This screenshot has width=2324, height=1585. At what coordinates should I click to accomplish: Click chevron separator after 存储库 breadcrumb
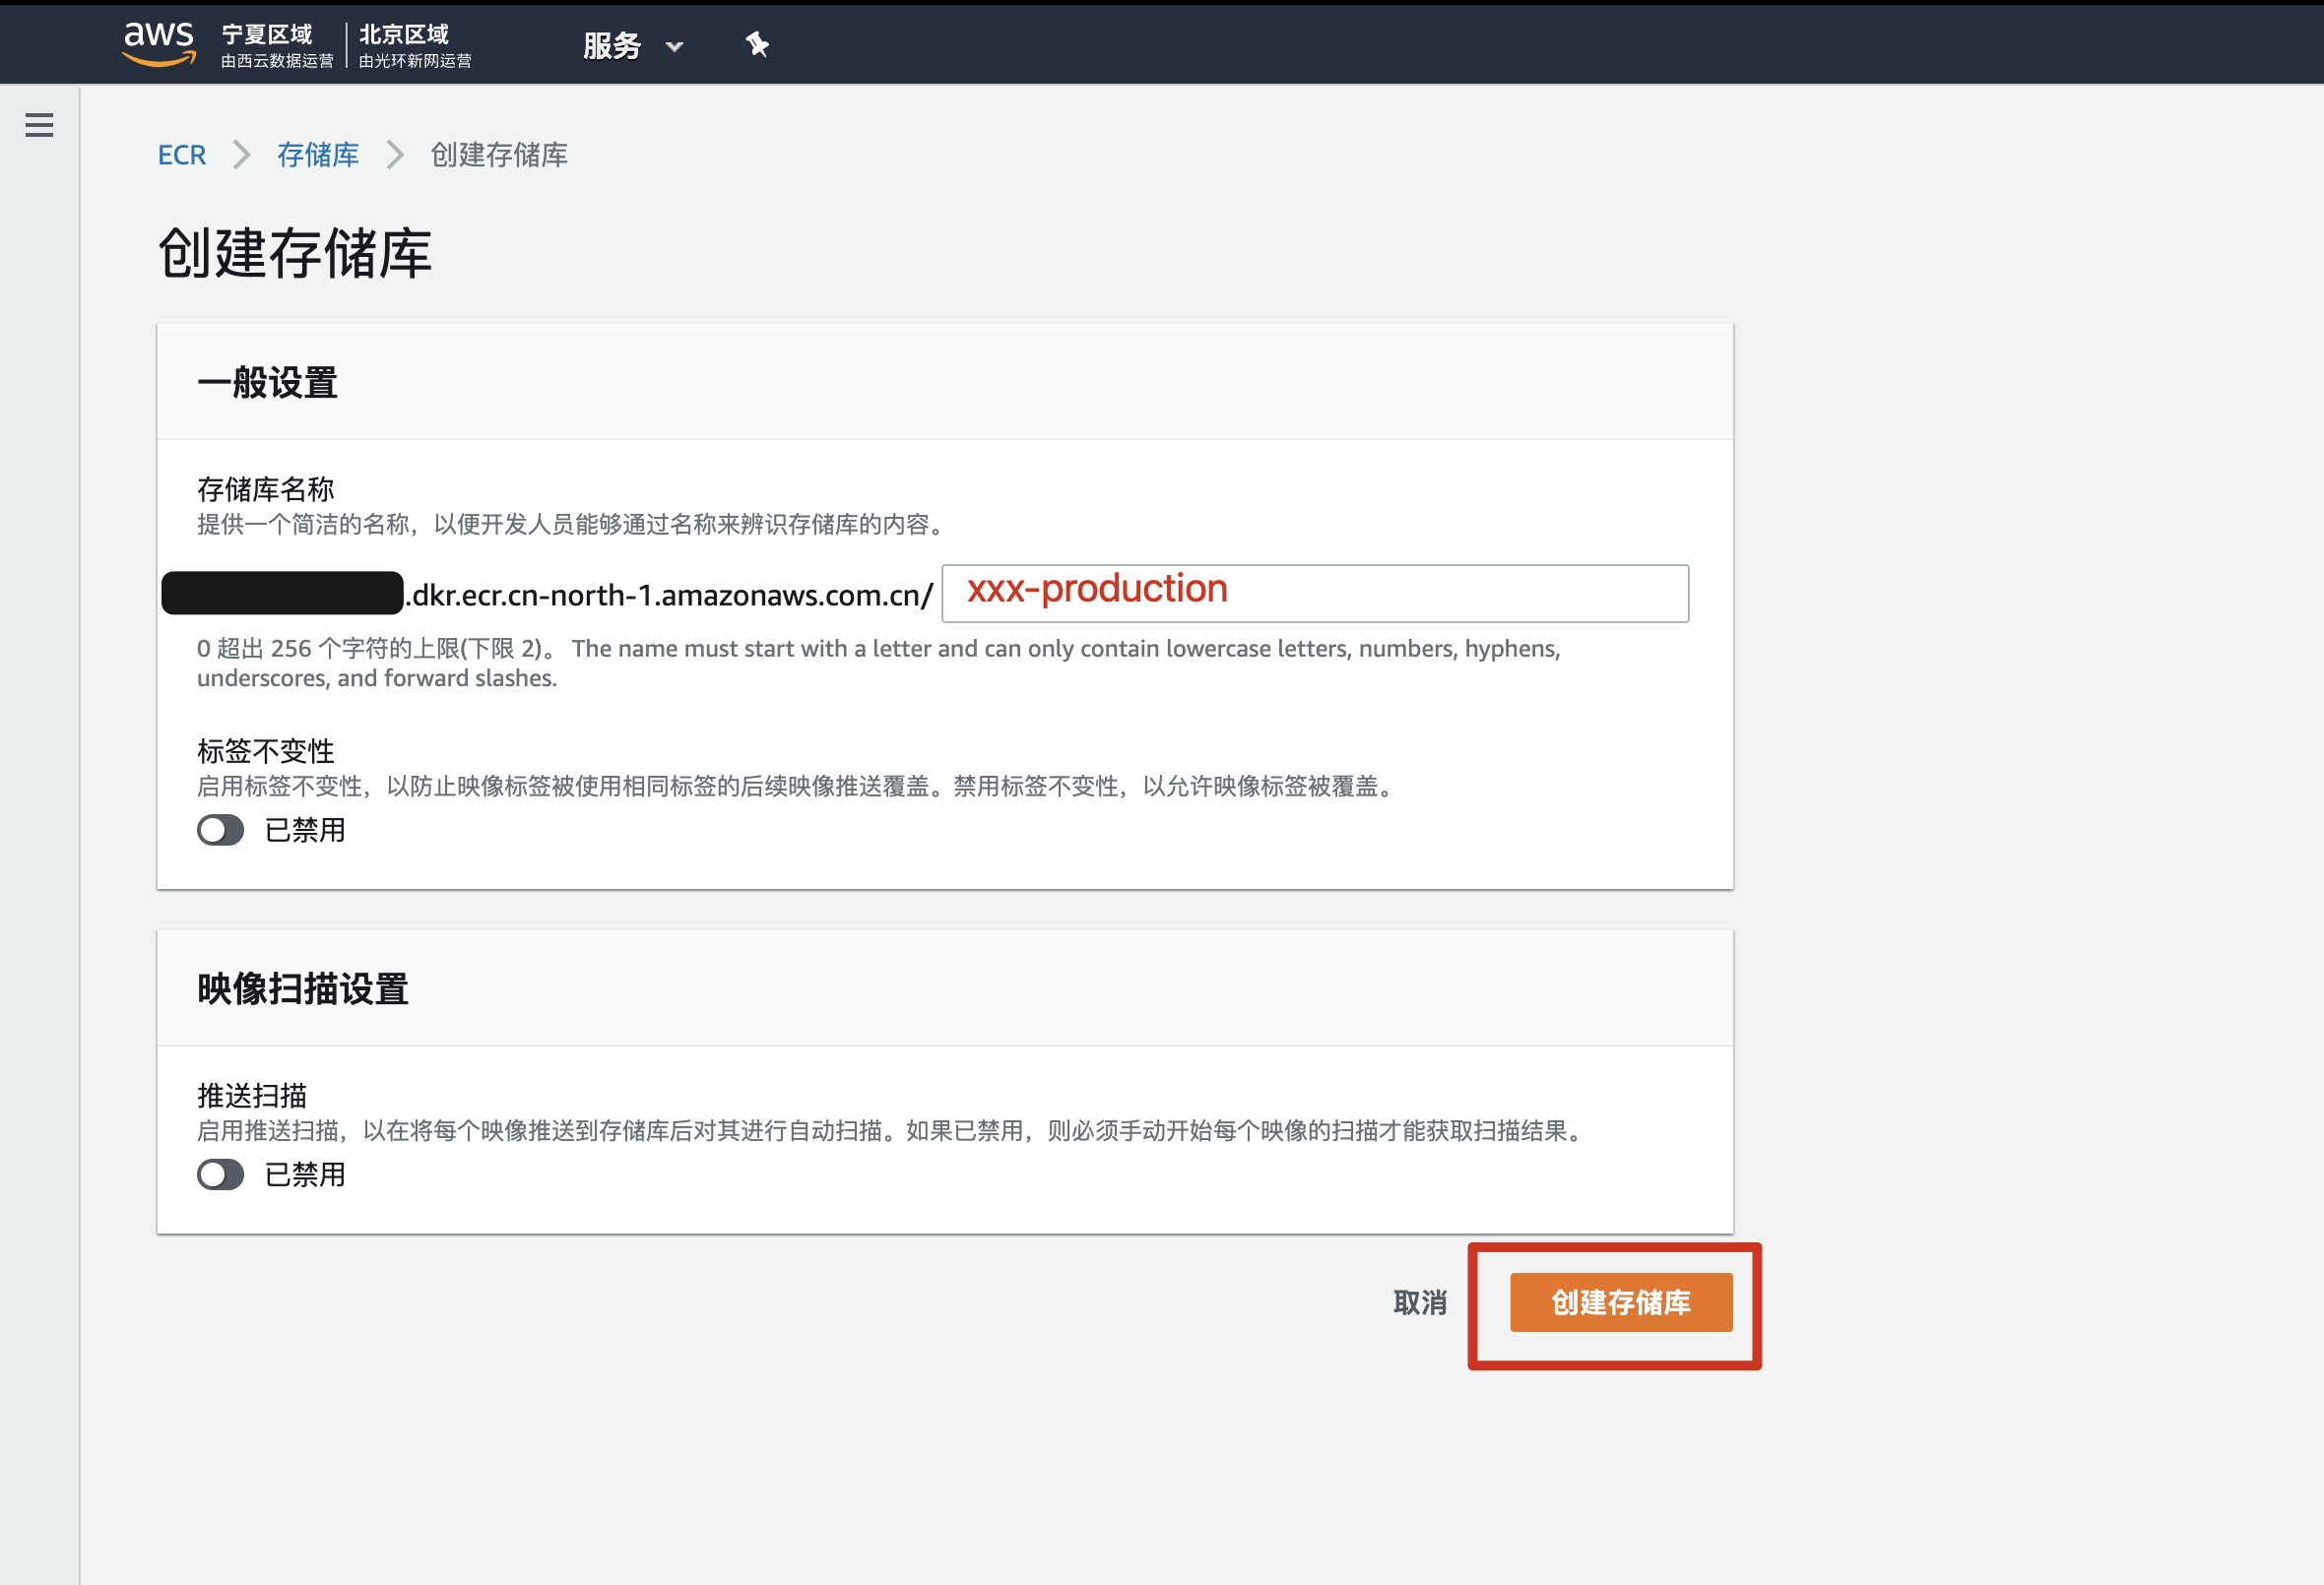coord(395,155)
